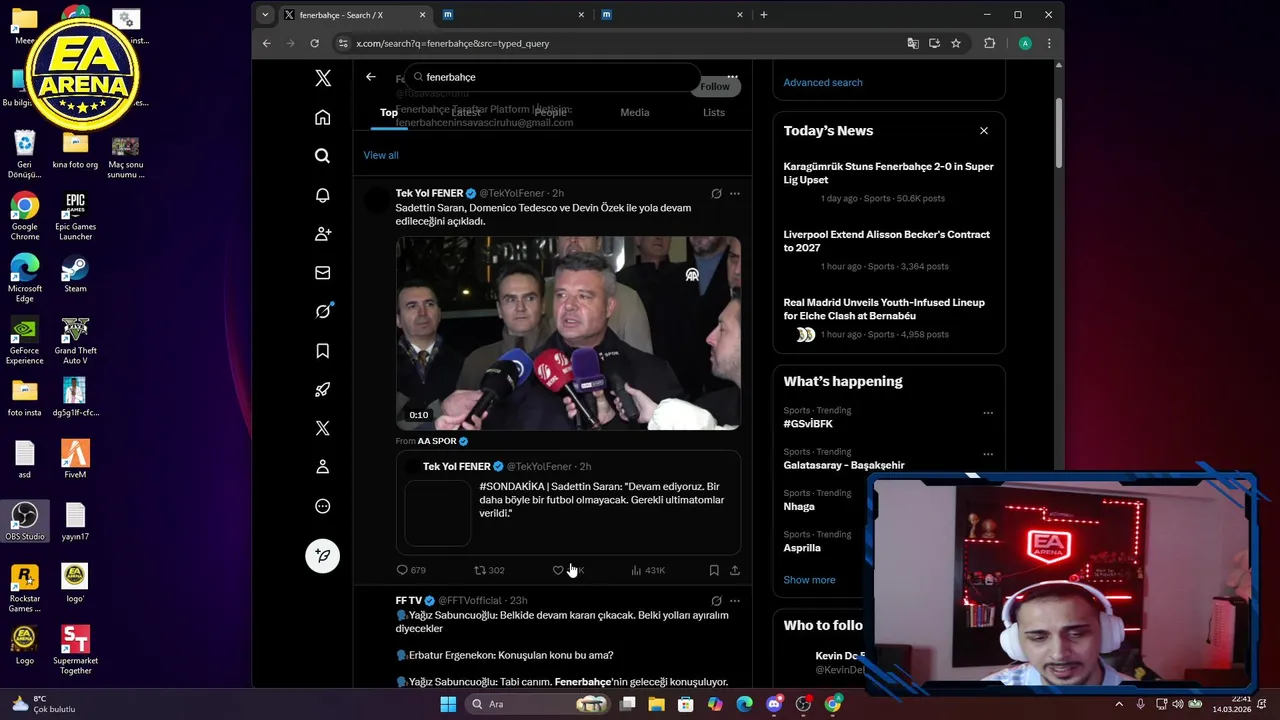Click the Follow button
Screen dimensions: 1280x720
(x=715, y=86)
